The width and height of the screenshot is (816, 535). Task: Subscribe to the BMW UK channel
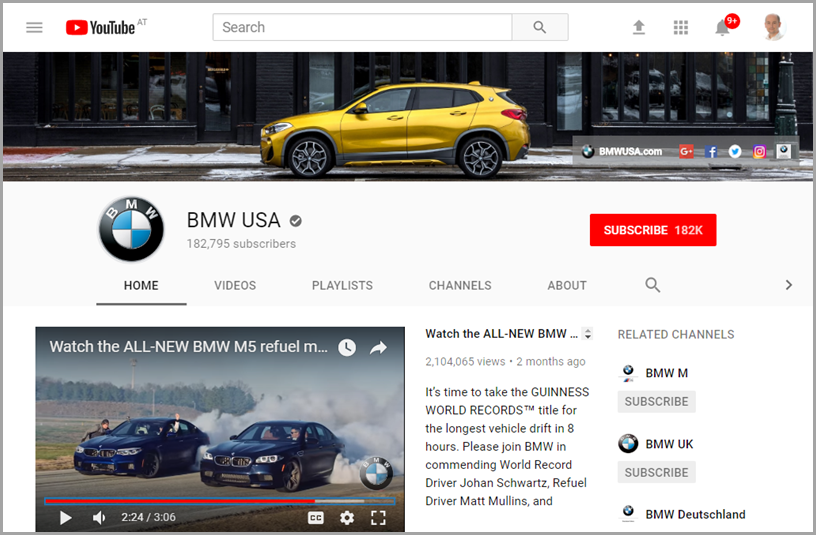point(656,473)
